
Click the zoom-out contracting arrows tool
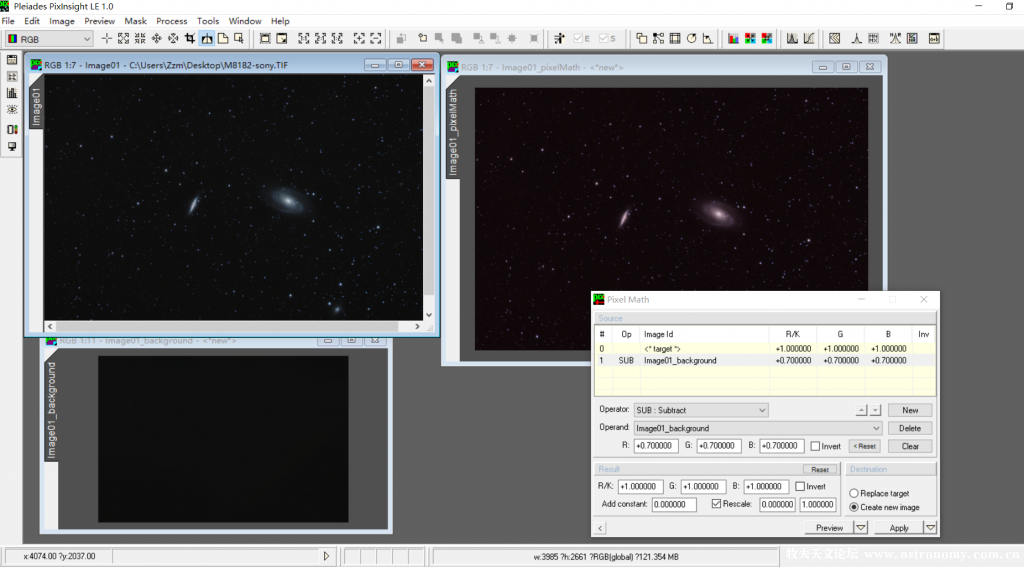click(x=140, y=39)
